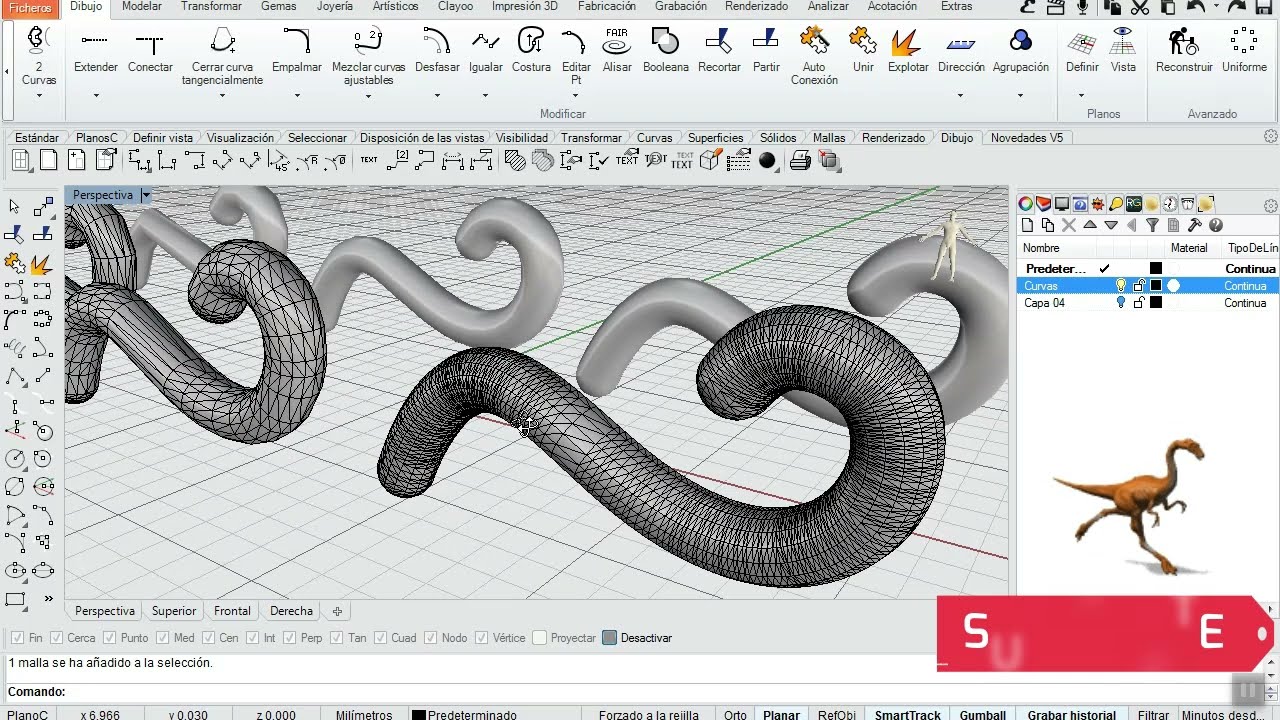Activate the Conectar curves tool

coord(150,50)
